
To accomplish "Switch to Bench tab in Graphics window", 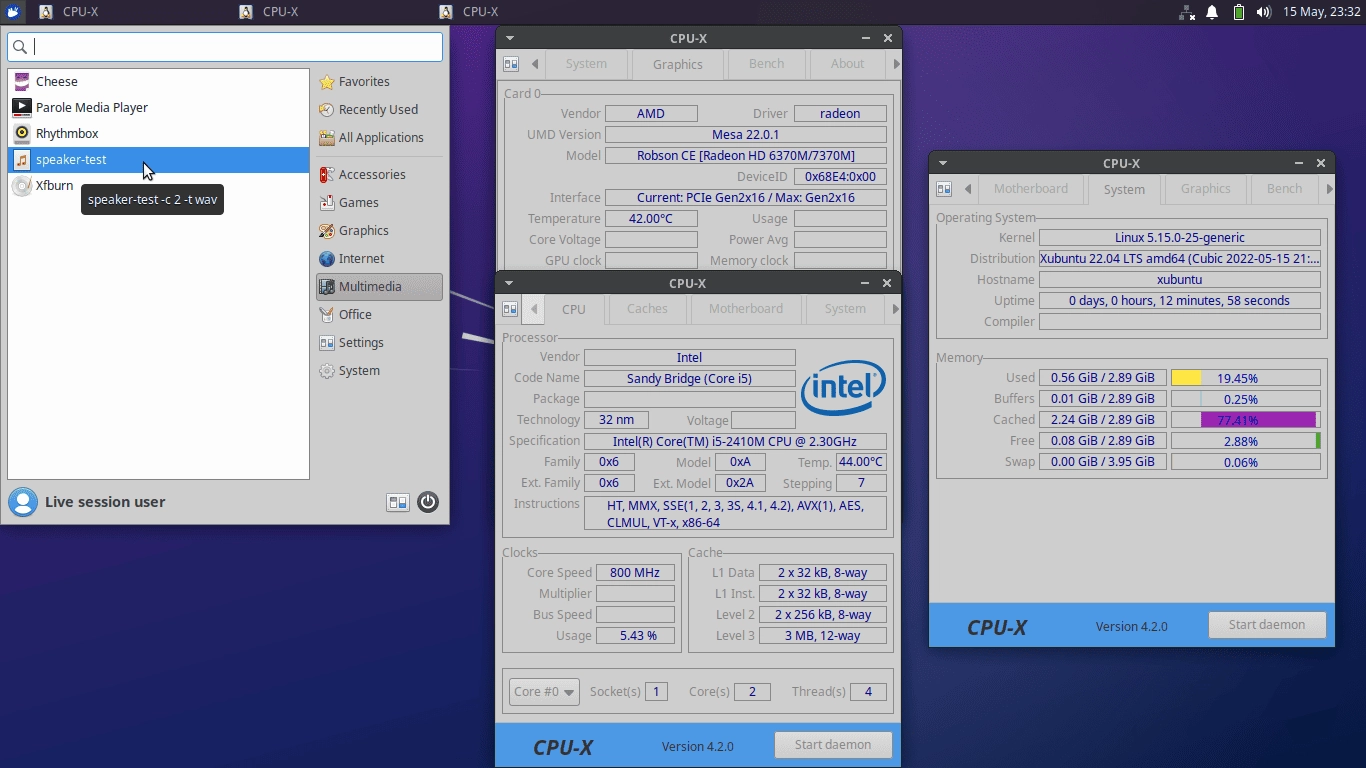I will tap(767, 64).
